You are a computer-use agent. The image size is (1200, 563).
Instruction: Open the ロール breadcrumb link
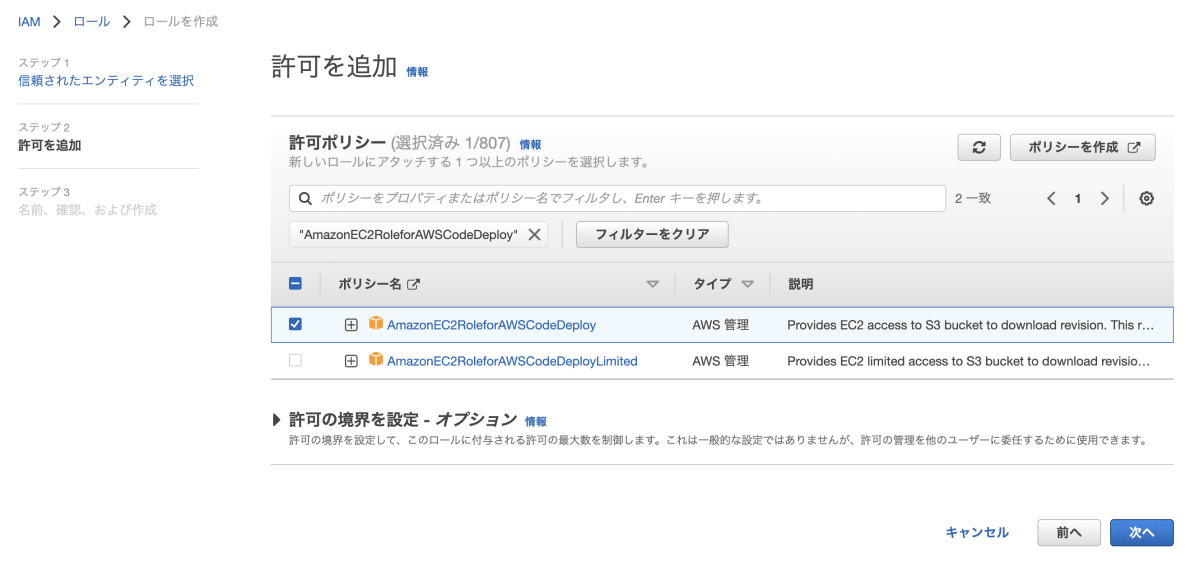click(91, 21)
